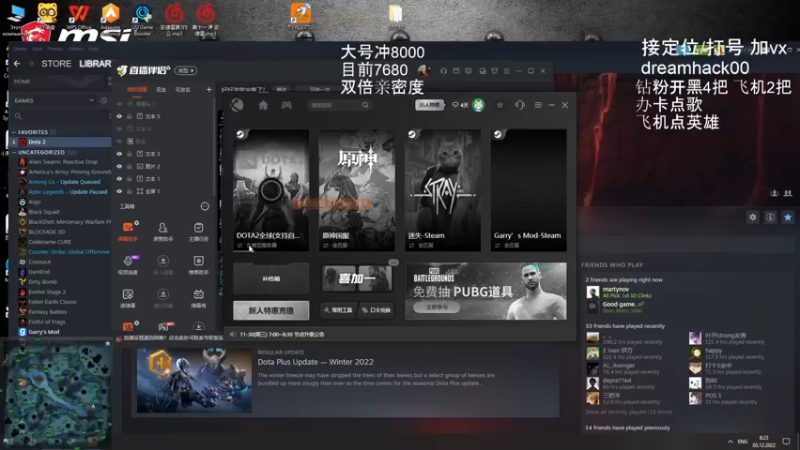This screenshot has width=800, height=450.
Task: Switch server region under 原神国服 card
Action: [335, 245]
